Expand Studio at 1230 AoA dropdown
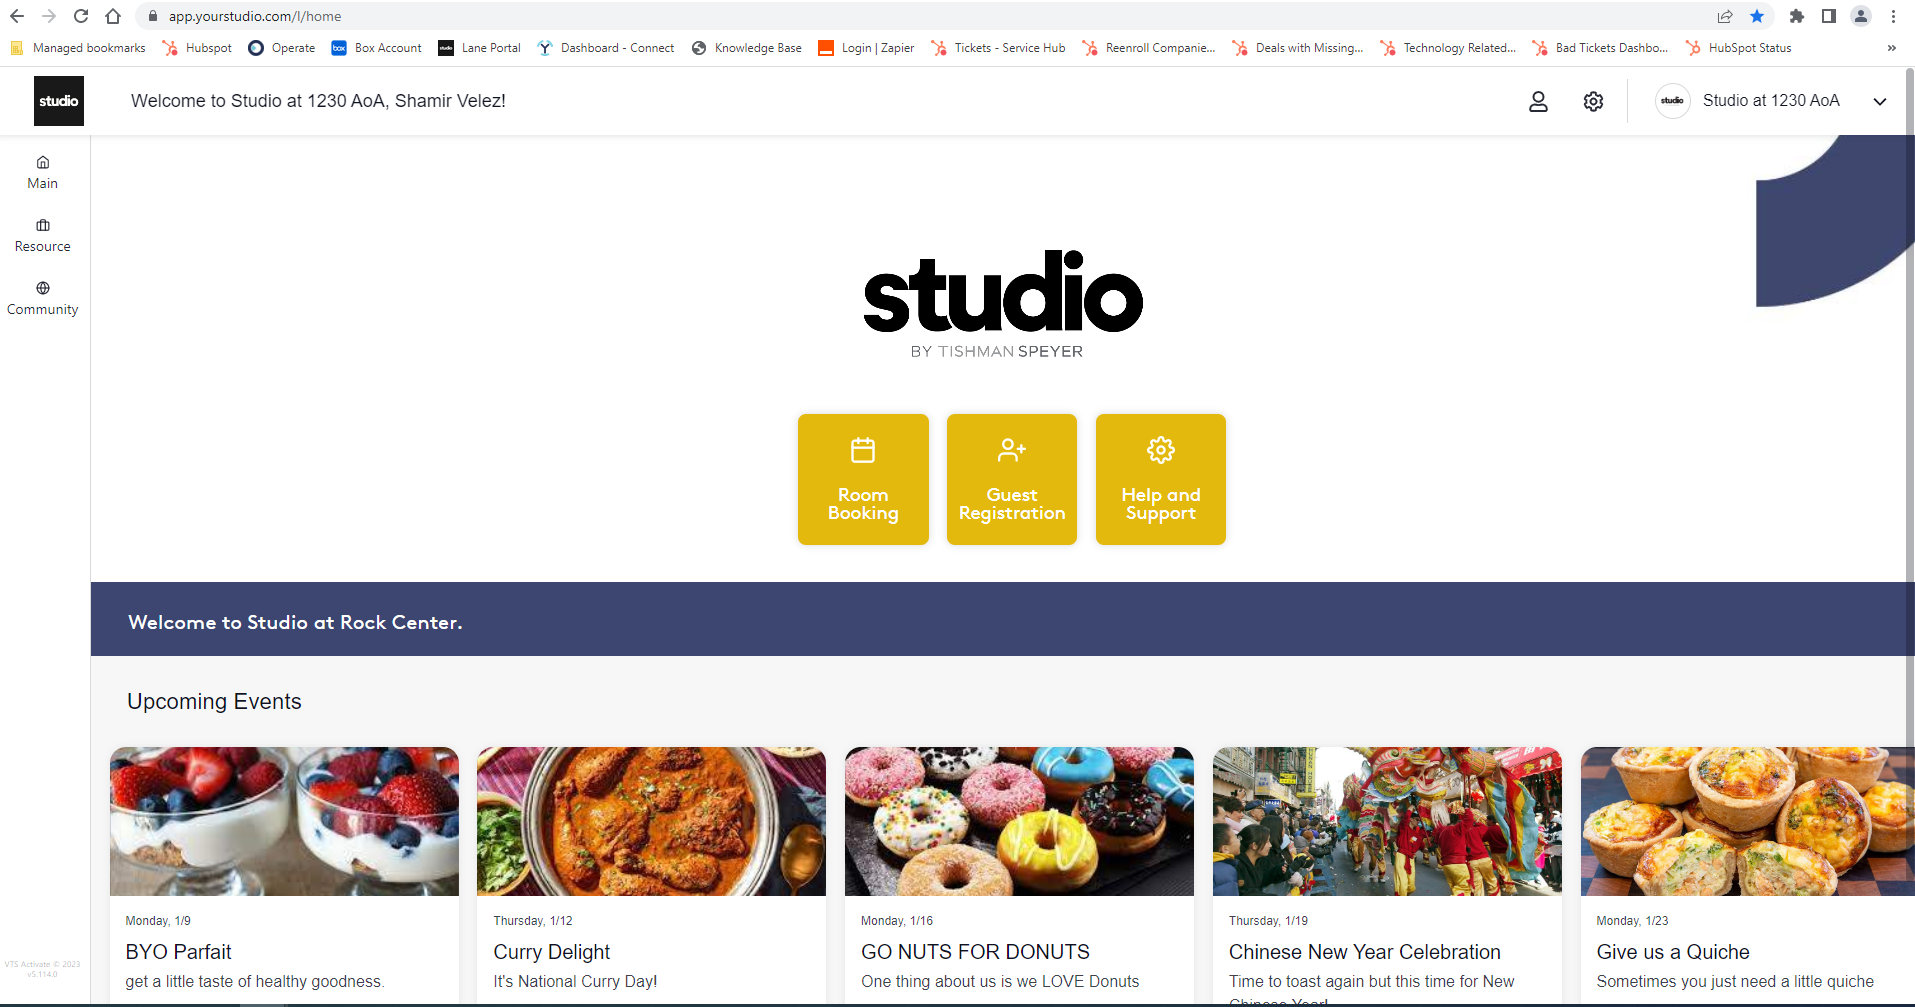1915x1007 pixels. [x=1879, y=101]
